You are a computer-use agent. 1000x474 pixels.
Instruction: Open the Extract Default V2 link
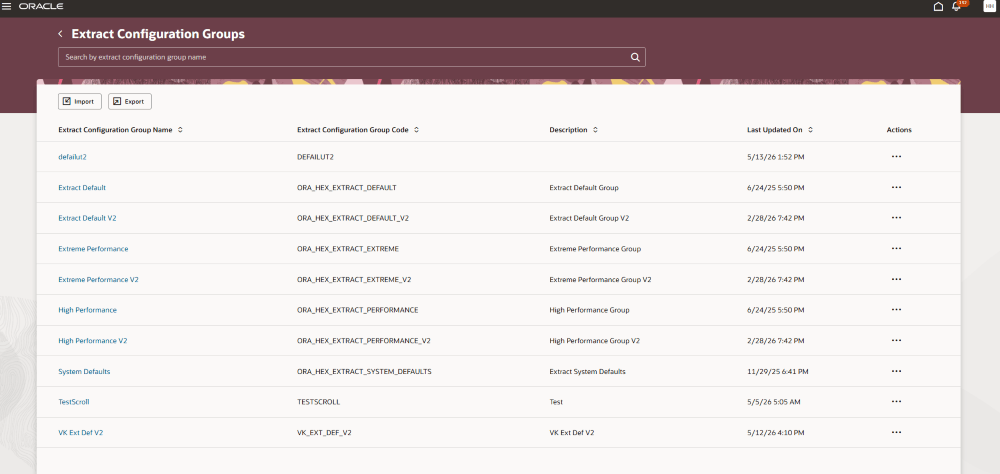tap(87, 218)
